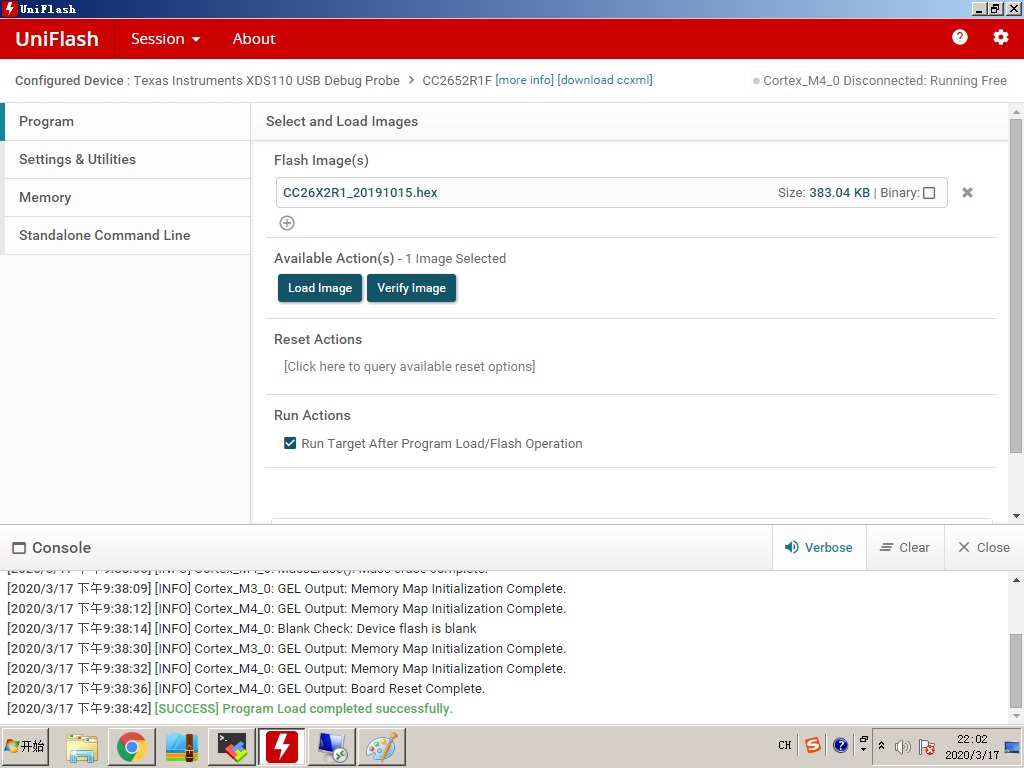The width and height of the screenshot is (1024, 768).
Task: Click the Load Image button
Action: pos(320,288)
